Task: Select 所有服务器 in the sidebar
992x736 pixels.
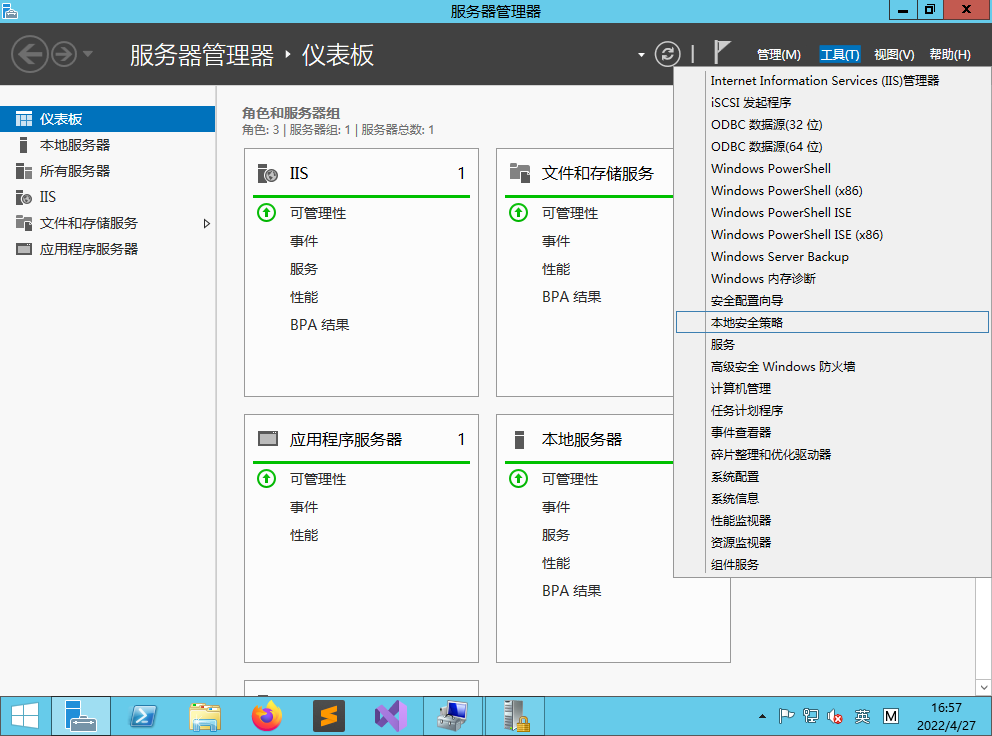Action: [108, 171]
